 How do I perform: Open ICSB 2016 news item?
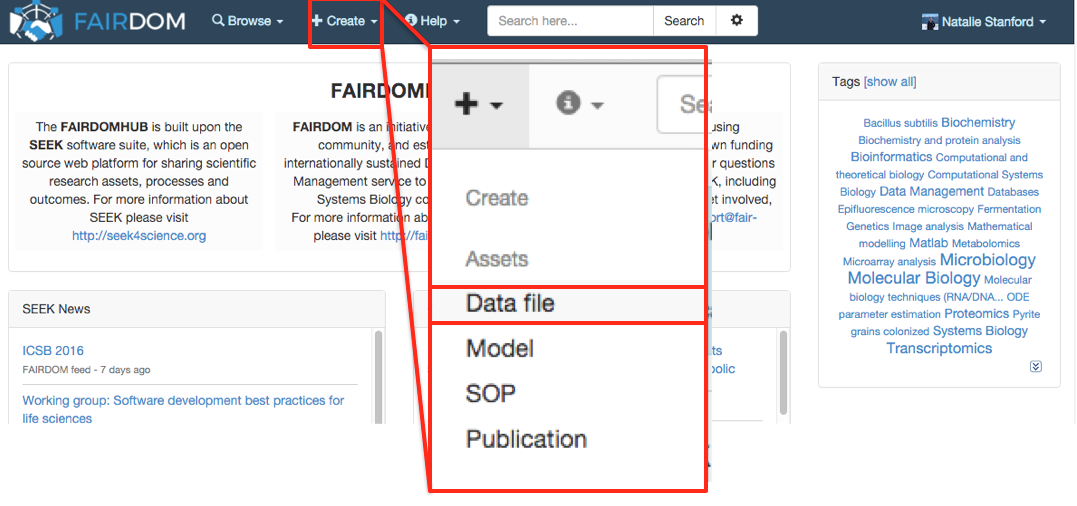point(53,351)
